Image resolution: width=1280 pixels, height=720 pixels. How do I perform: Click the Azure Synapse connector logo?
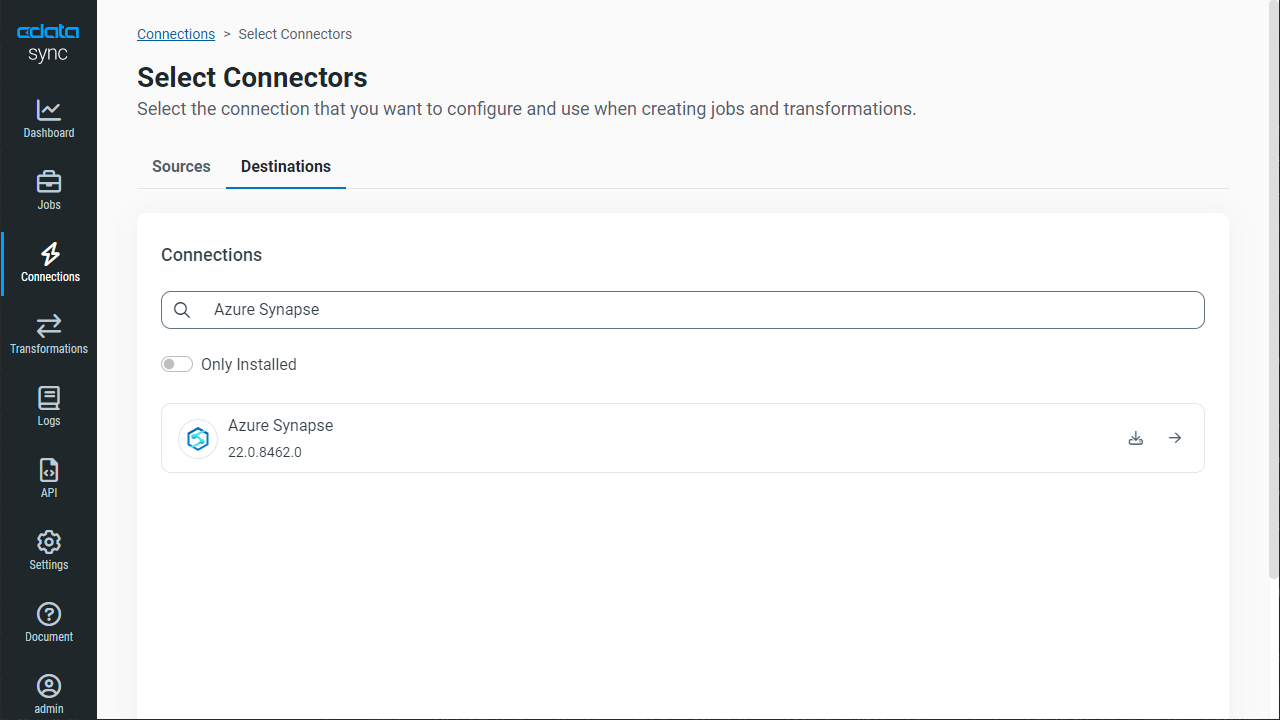tap(198, 439)
